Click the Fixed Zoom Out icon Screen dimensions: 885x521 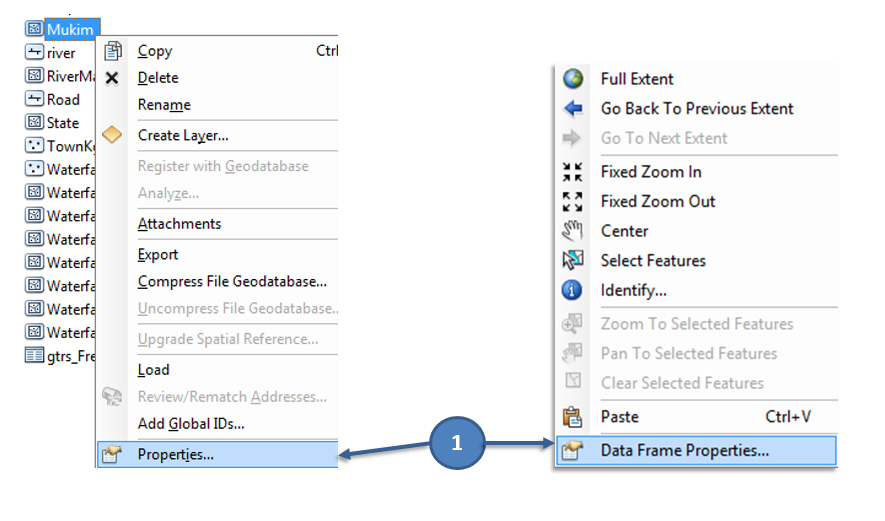click(x=573, y=202)
